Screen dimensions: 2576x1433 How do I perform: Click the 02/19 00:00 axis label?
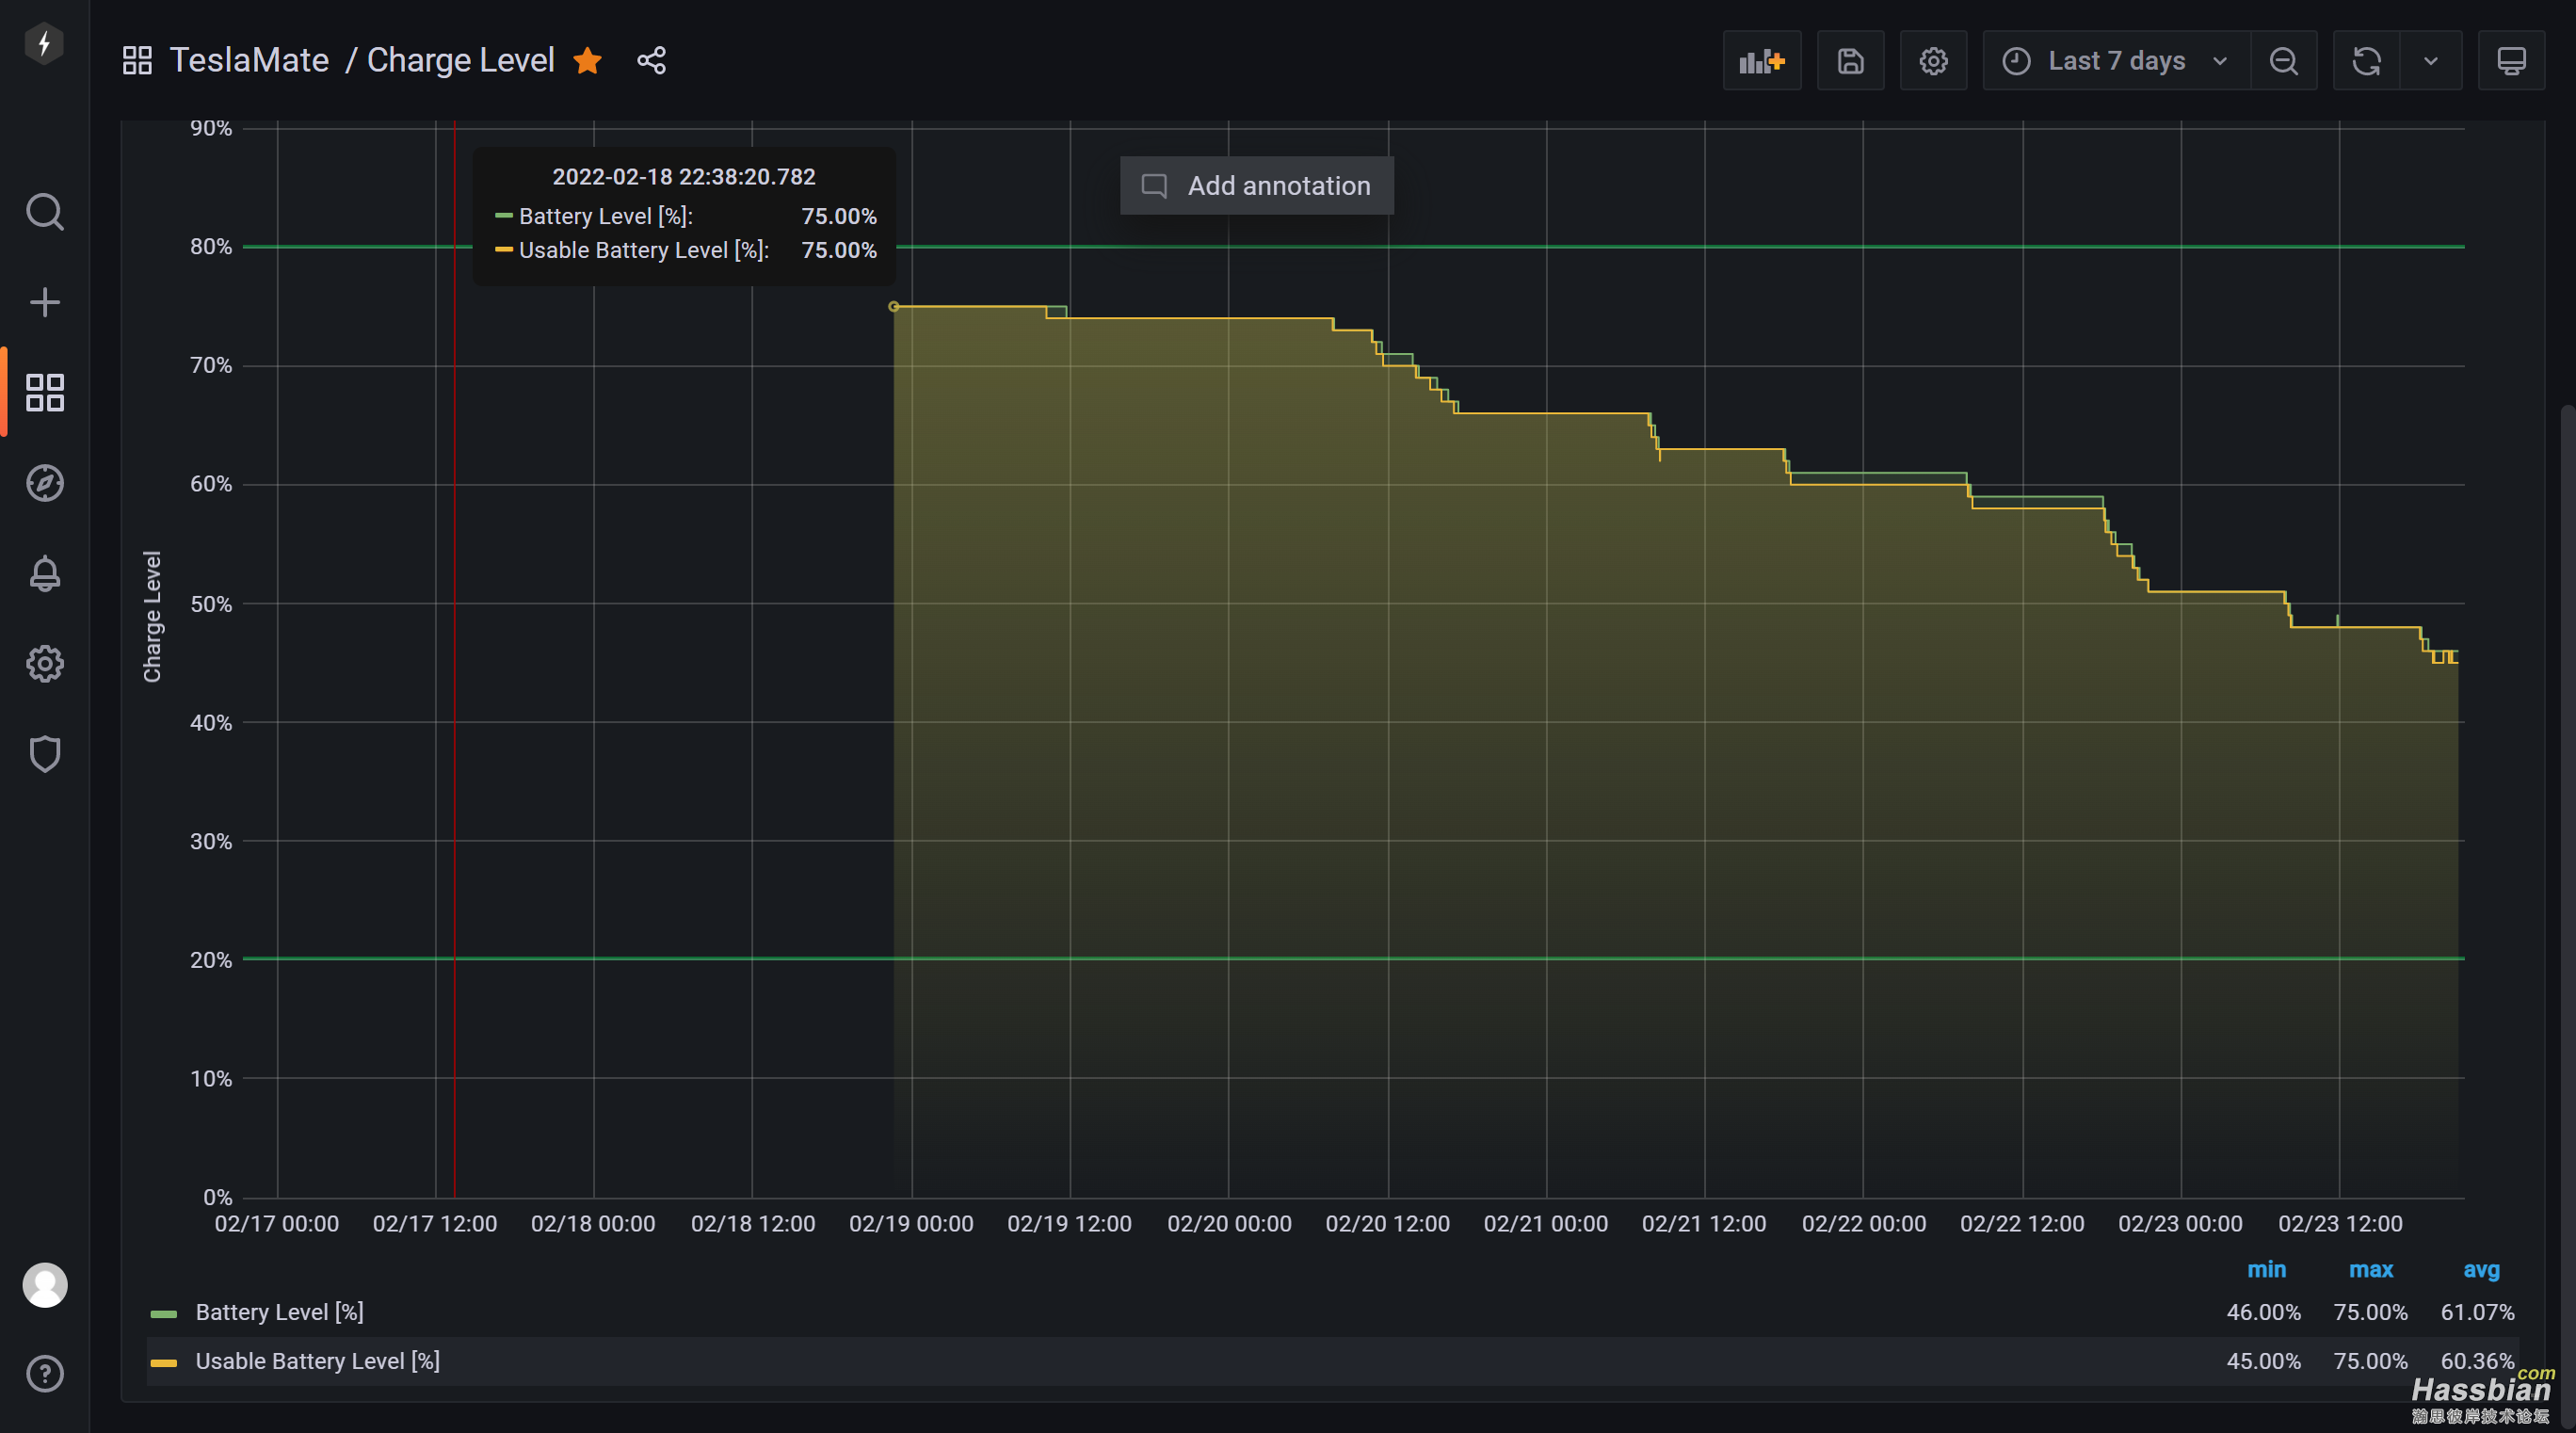pos(911,1223)
